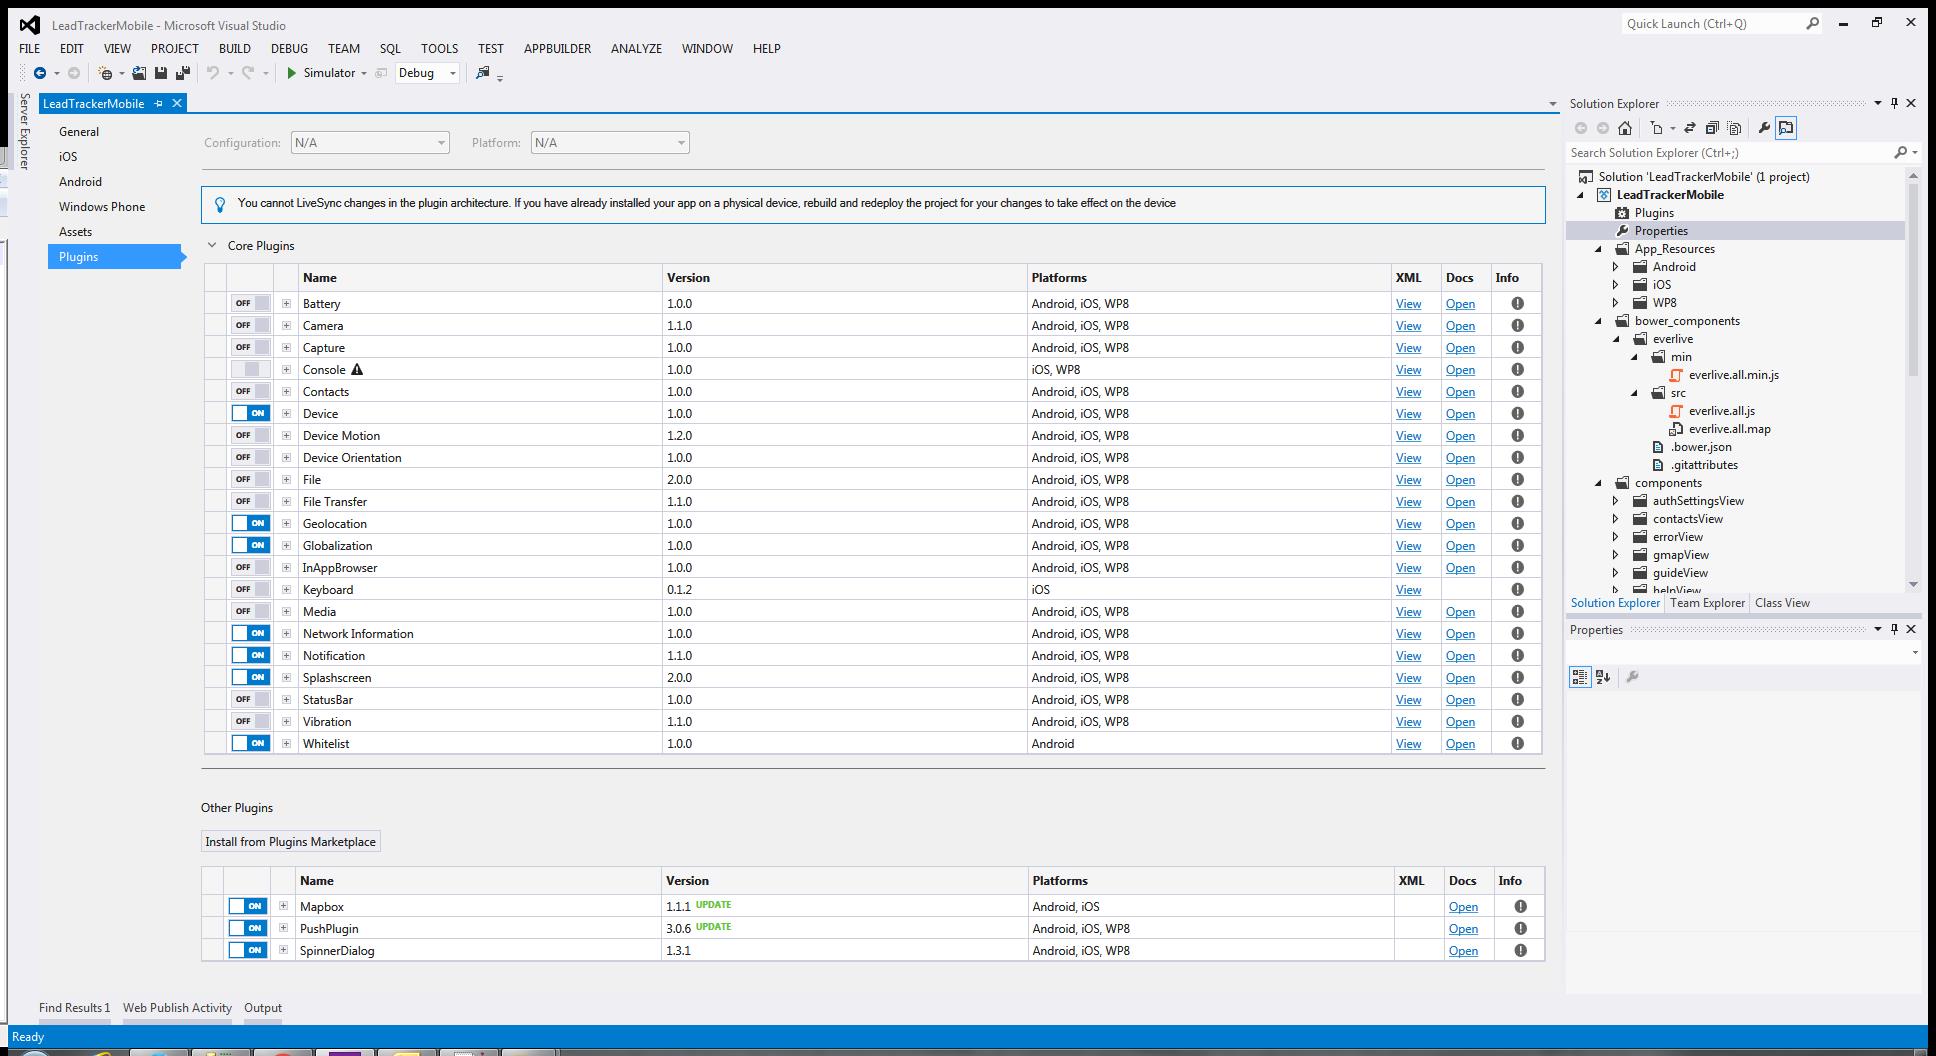Pin the Solution Explorer panel

(x=1894, y=103)
